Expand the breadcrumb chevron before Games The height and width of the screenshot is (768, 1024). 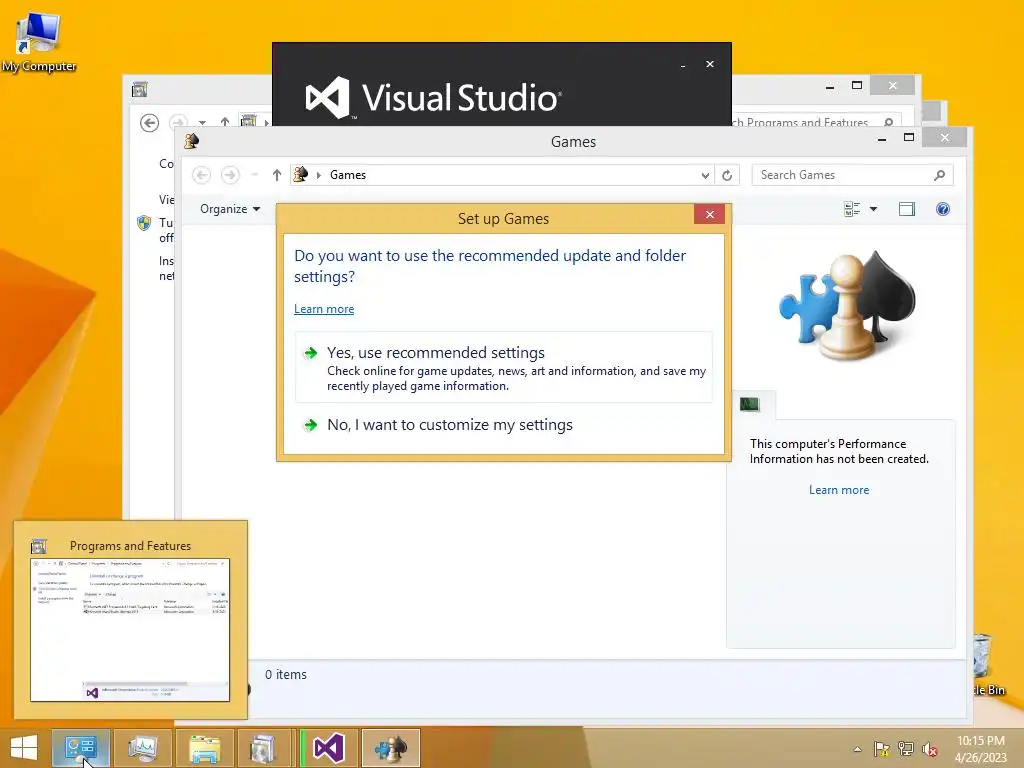(x=319, y=175)
